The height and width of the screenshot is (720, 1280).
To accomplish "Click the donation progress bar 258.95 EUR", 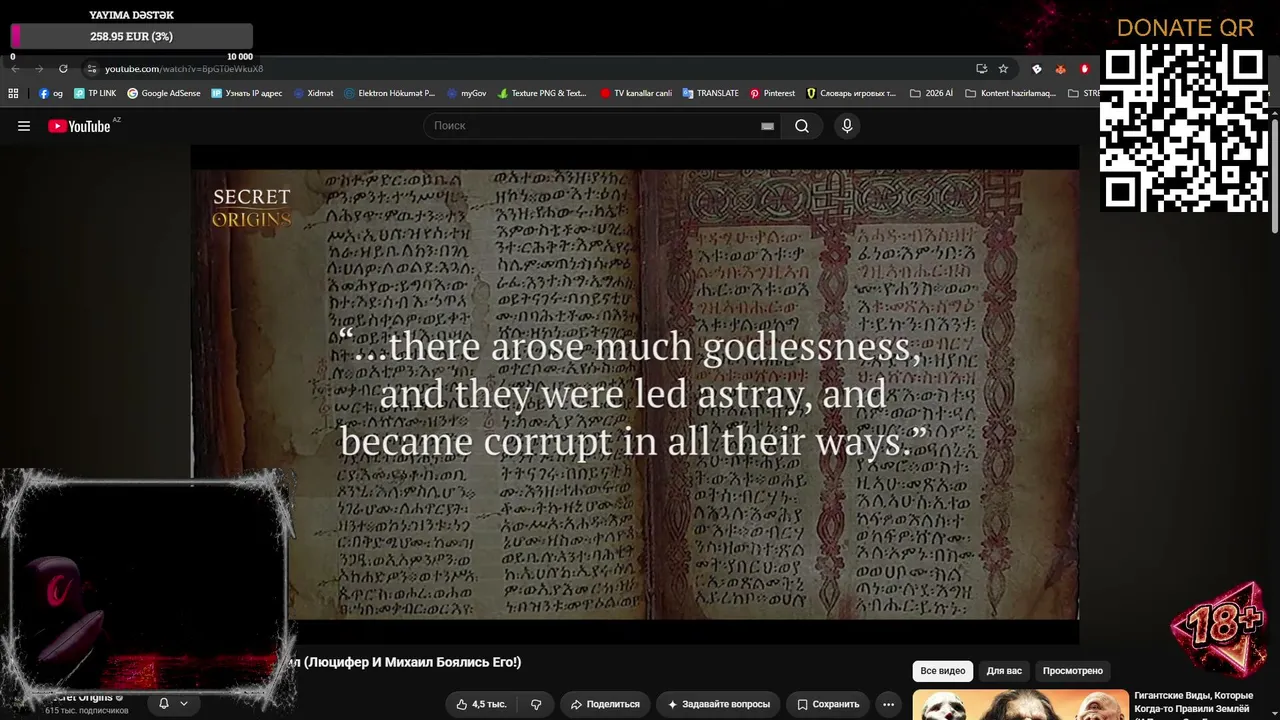I will click(131, 36).
